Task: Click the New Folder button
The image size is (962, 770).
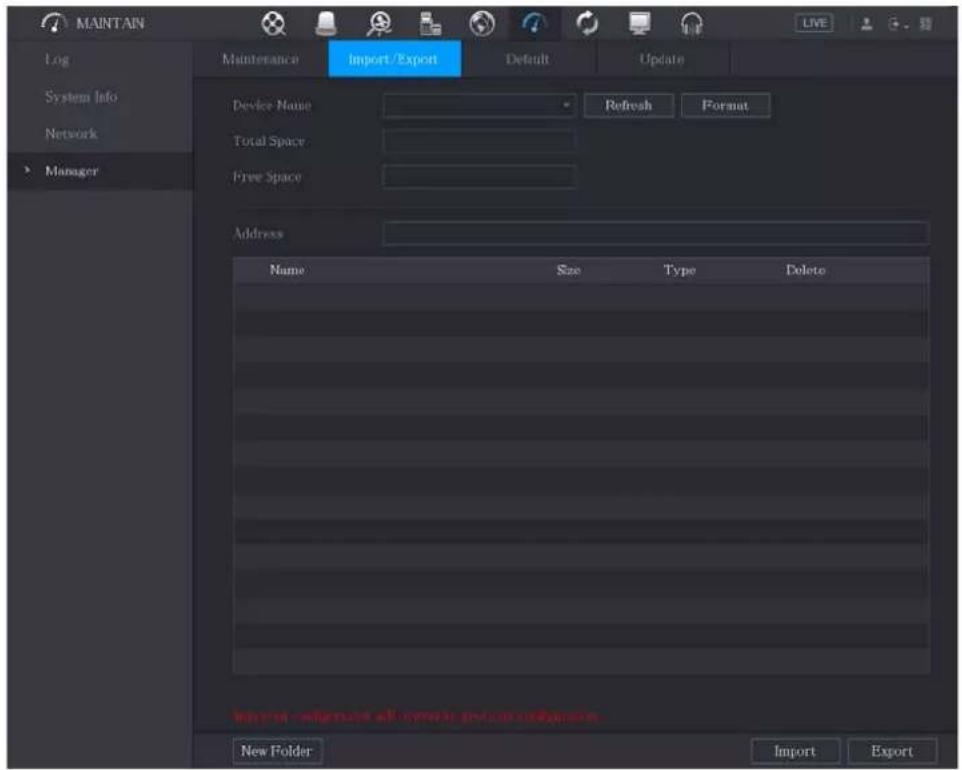Action: (x=277, y=750)
